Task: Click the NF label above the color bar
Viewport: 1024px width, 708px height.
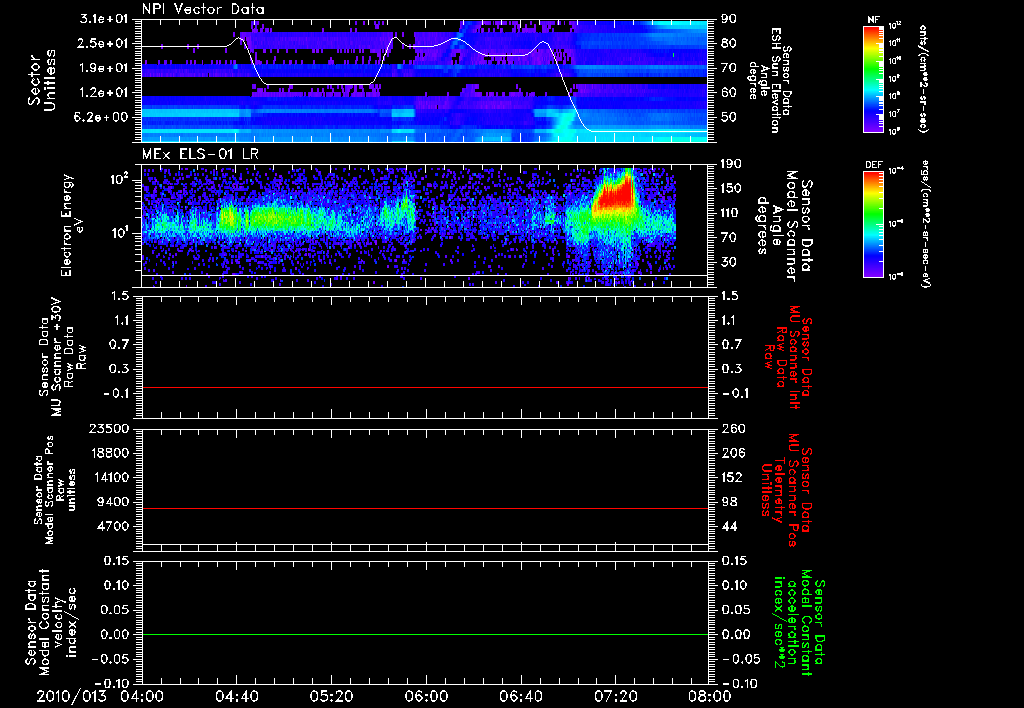Action: click(873, 20)
